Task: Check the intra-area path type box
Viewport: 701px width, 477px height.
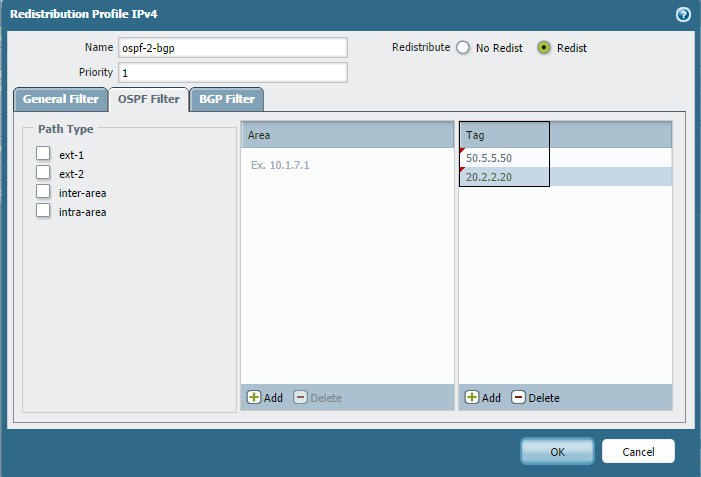Action: pyautogui.click(x=43, y=210)
